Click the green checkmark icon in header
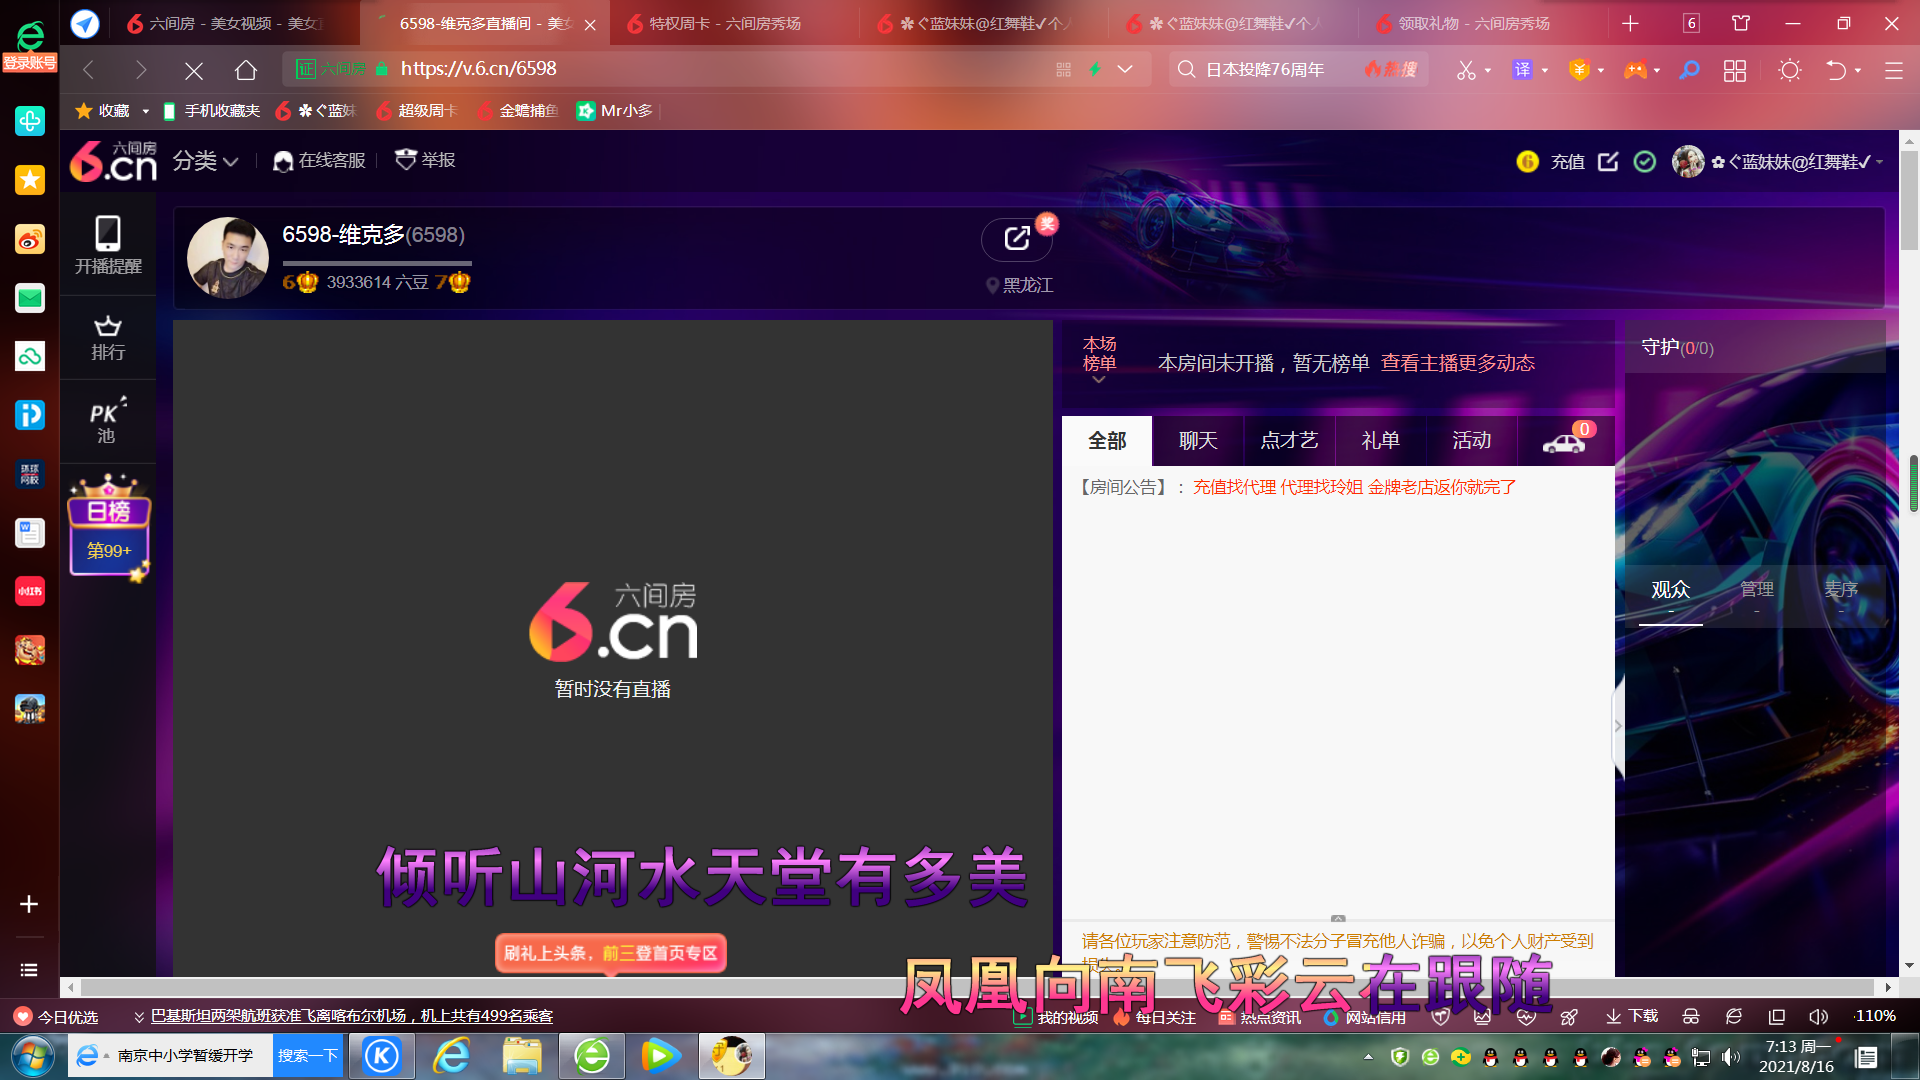The width and height of the screenshot is (1920, 1080). pyautogui.click(x=1645, y=161)
